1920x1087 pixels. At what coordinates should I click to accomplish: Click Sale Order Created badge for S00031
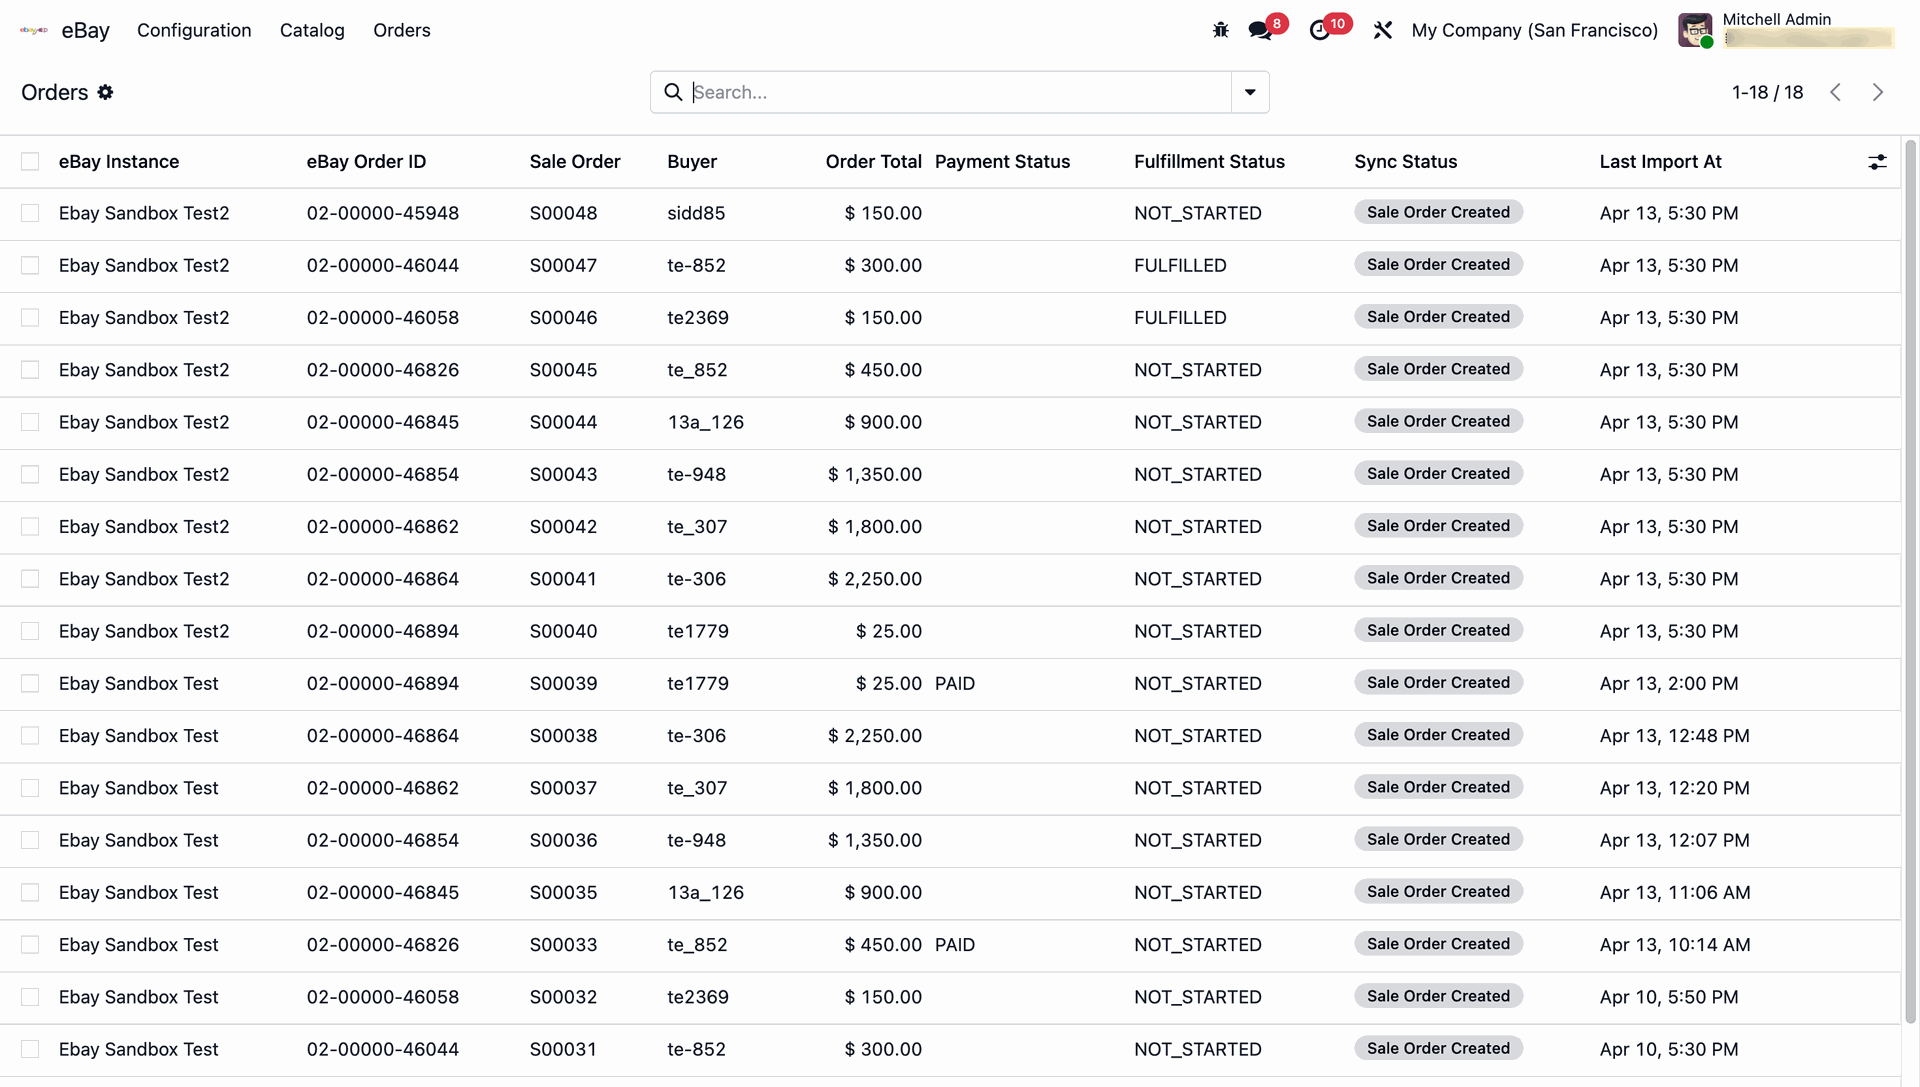click(1438, 1048)
